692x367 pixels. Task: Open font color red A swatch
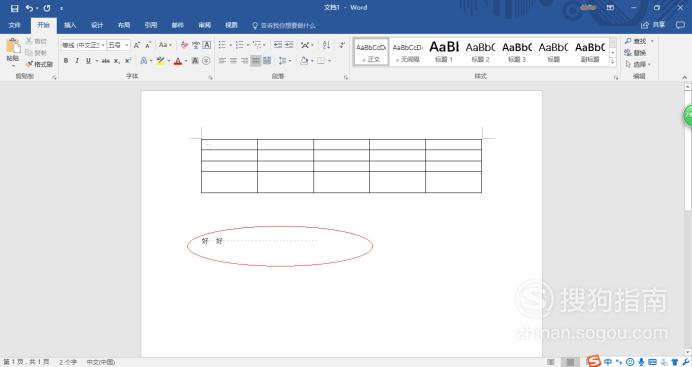(178, 61)
